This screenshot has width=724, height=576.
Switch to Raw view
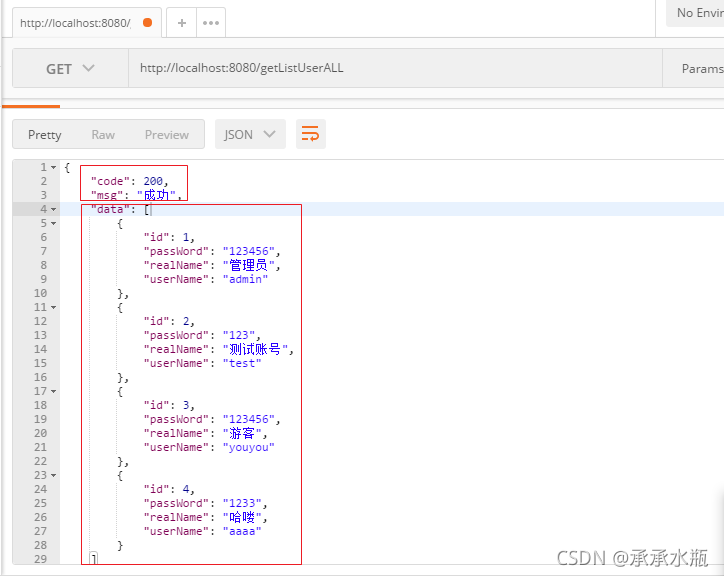click(103, 135)
